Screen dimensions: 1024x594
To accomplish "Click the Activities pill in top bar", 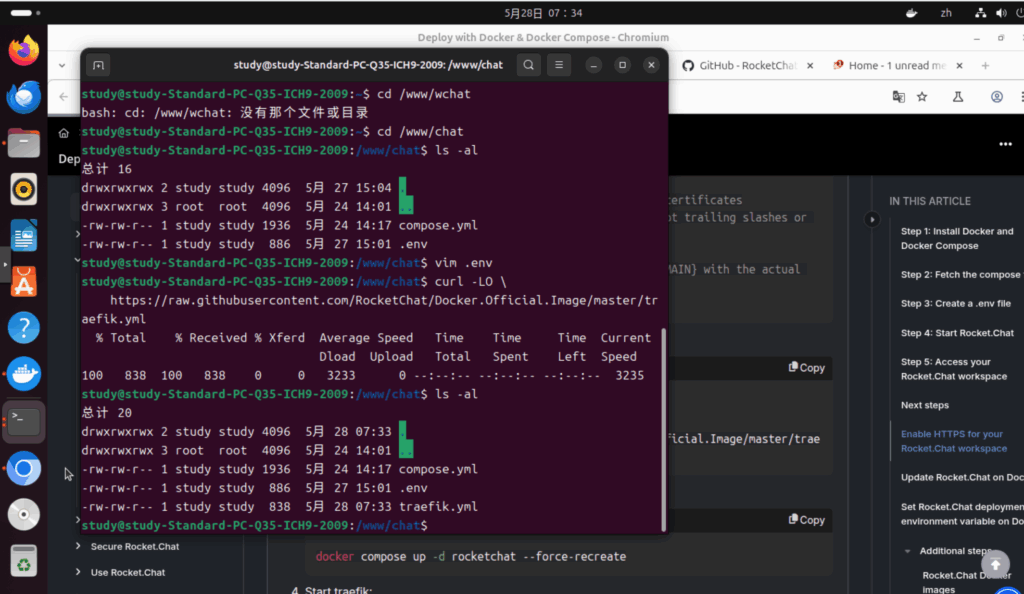I will (x=25, y=12).
